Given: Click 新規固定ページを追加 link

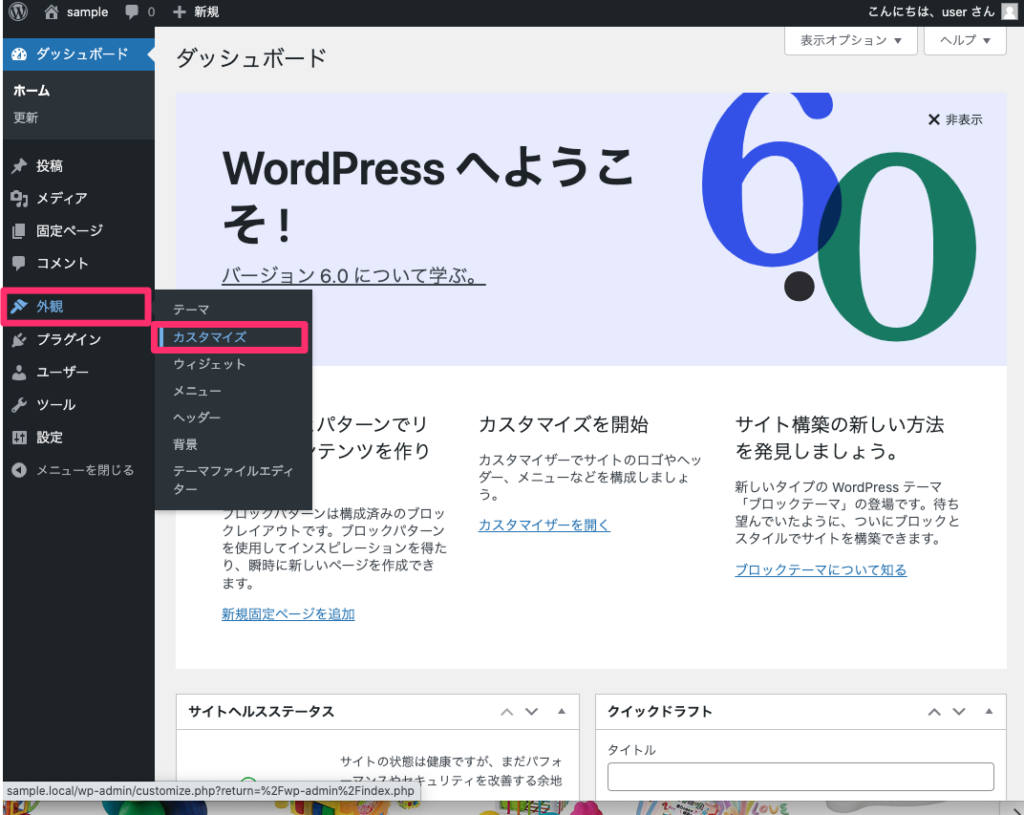Looking at the screenshot, I should point(288,614).
